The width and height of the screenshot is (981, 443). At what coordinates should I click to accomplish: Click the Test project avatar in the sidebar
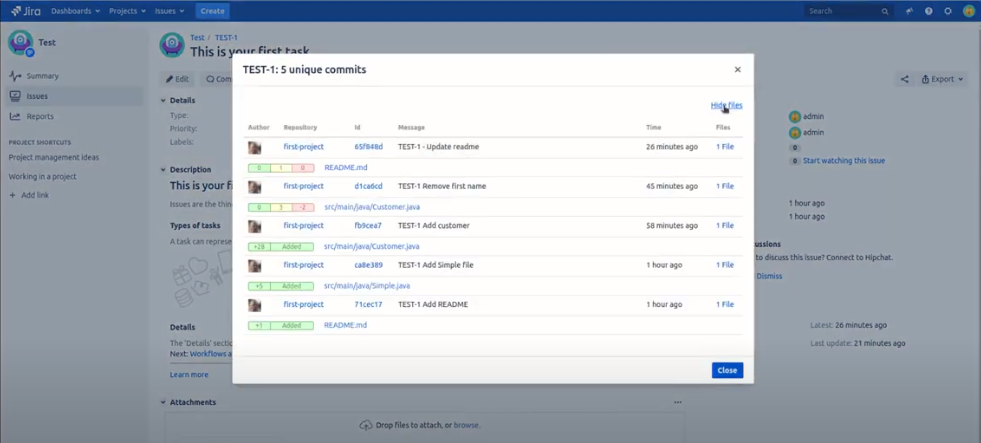click(x=21, y=43)
